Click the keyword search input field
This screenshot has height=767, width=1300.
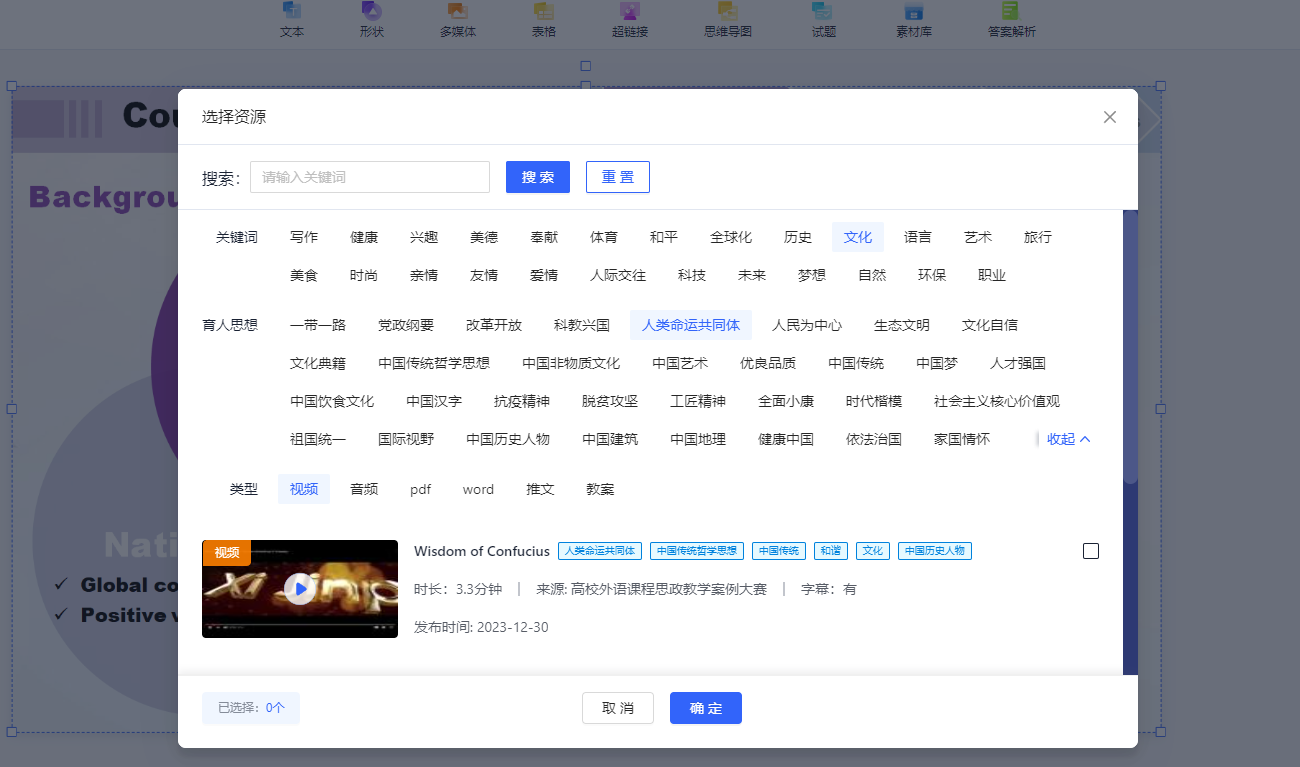pyautogui.click(x=370, y=177)
